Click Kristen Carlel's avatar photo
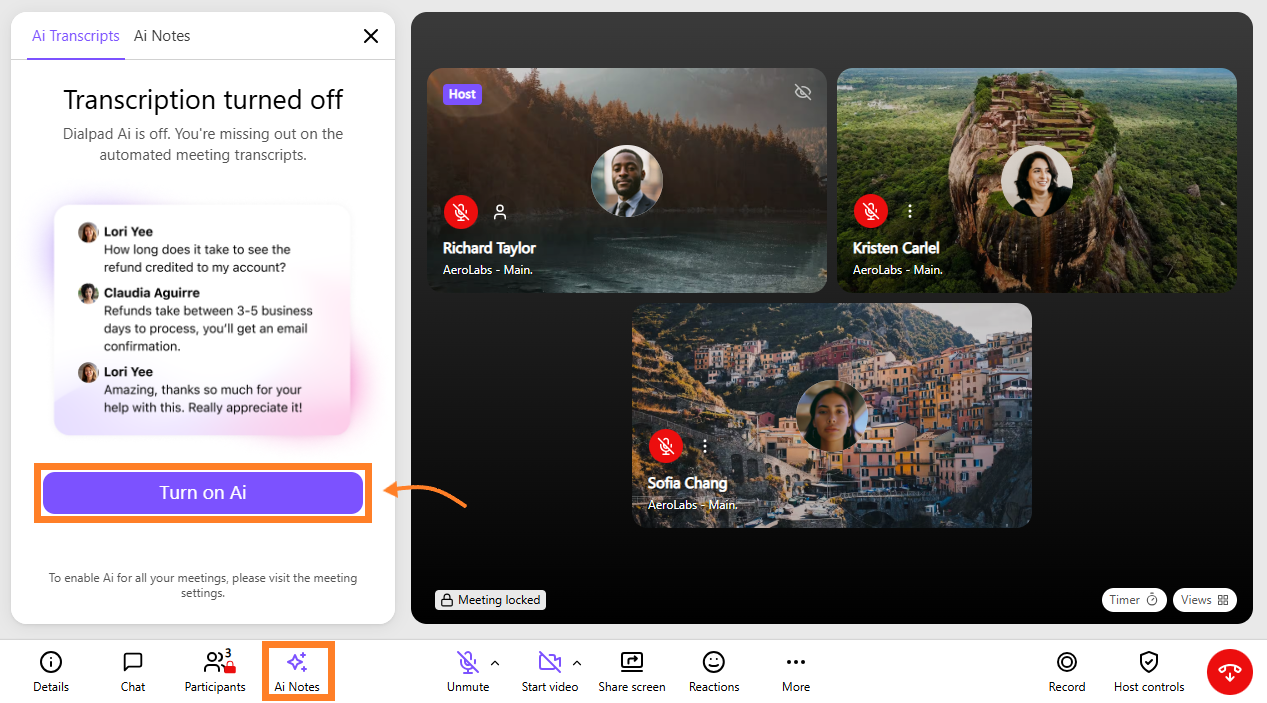Viewport: 1267px width, 703px height. click(1036, 181)
